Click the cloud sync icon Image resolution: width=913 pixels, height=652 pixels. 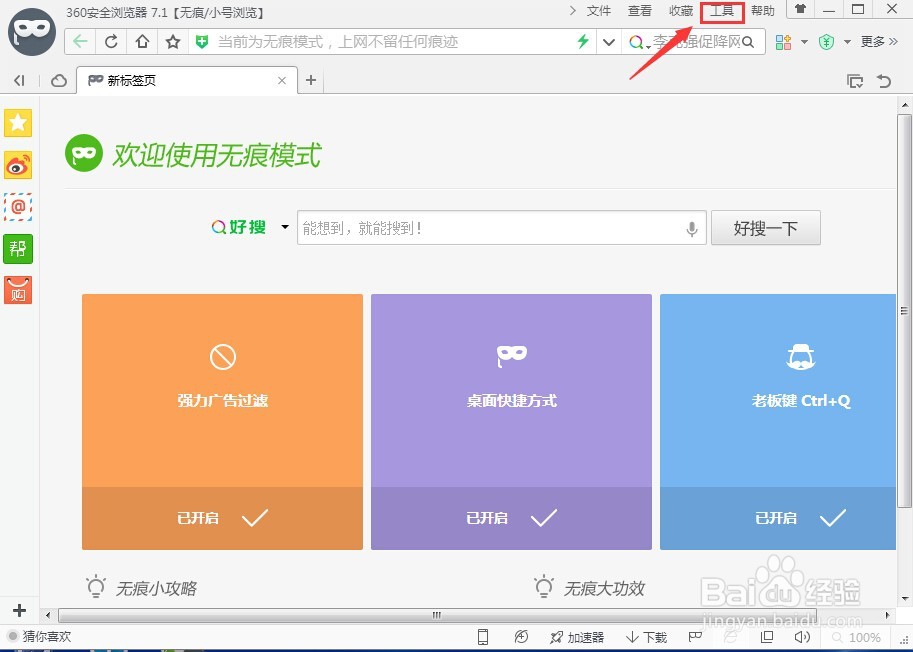click(59, 80)
